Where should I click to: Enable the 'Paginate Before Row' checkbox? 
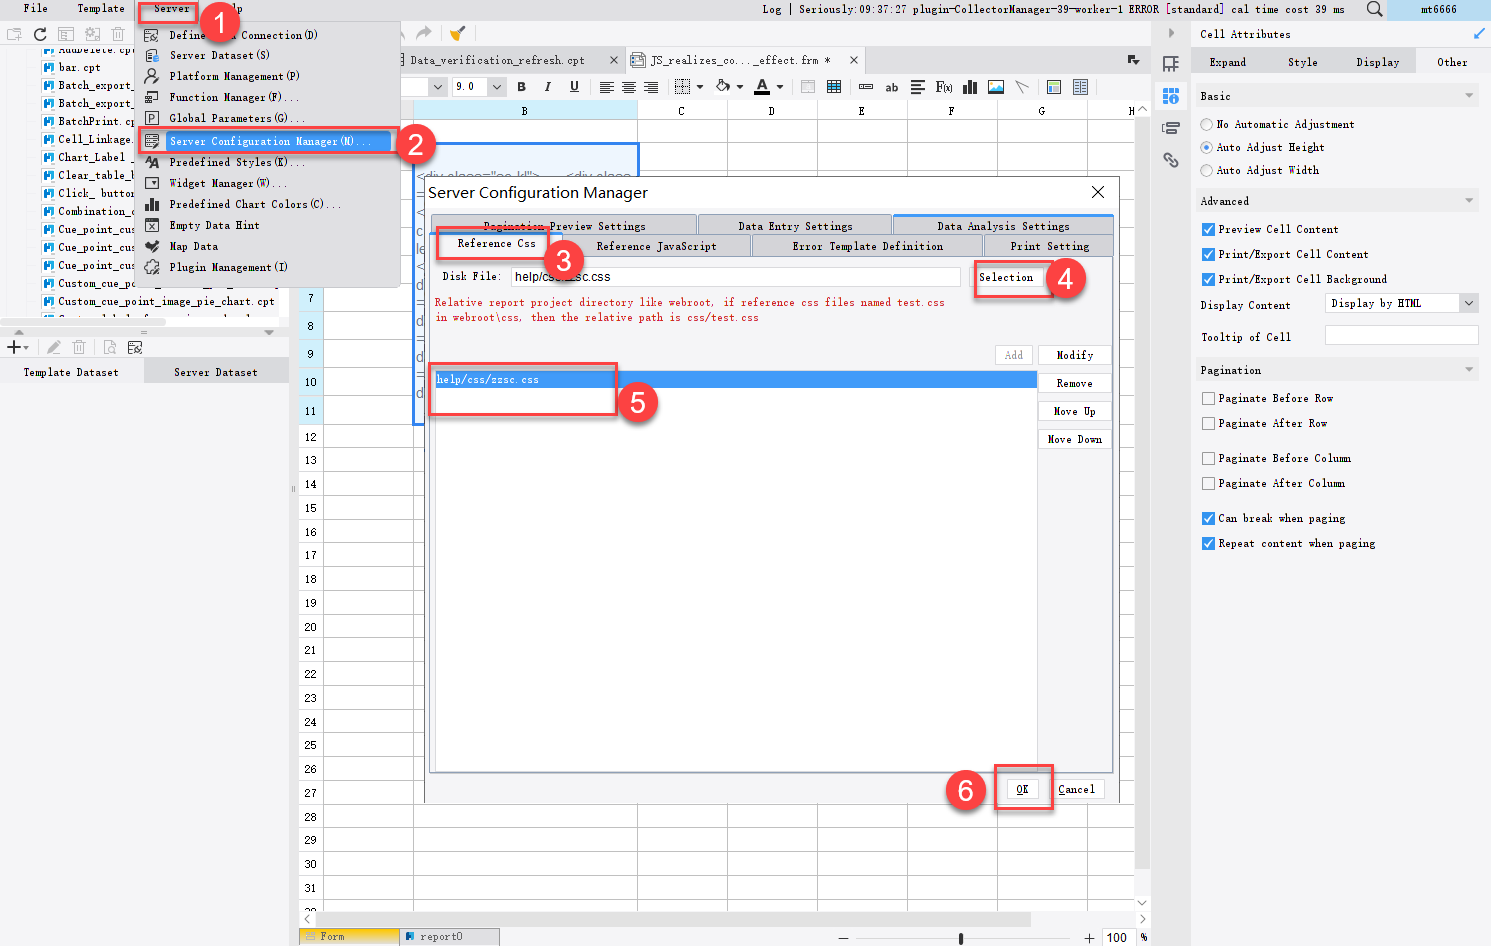[1208, 398]
